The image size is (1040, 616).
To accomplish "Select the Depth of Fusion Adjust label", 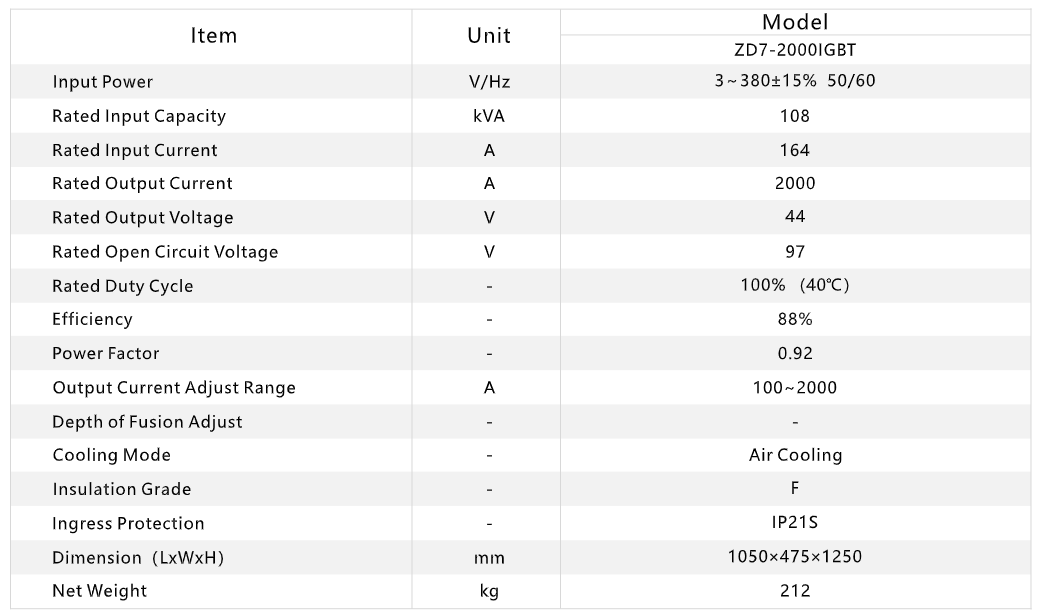I will 147,422.
